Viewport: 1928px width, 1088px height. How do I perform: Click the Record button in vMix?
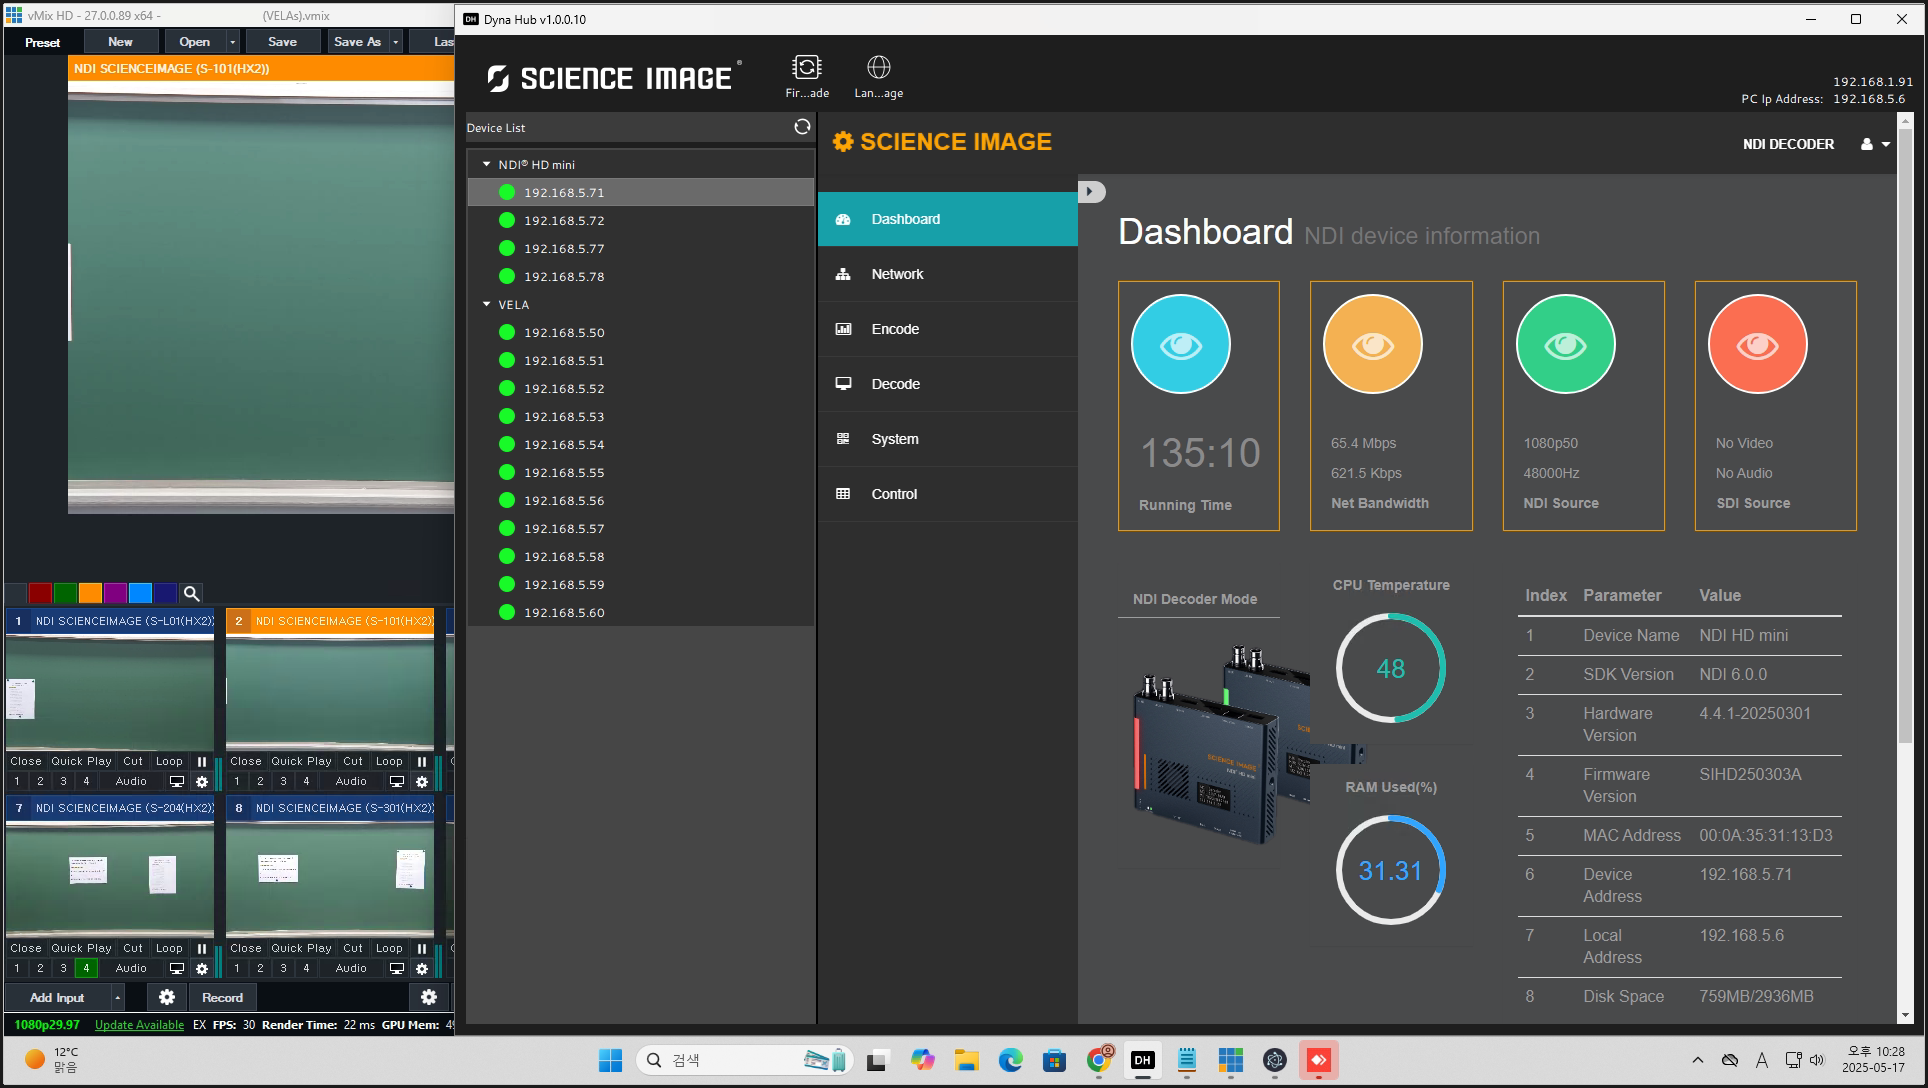222,997
